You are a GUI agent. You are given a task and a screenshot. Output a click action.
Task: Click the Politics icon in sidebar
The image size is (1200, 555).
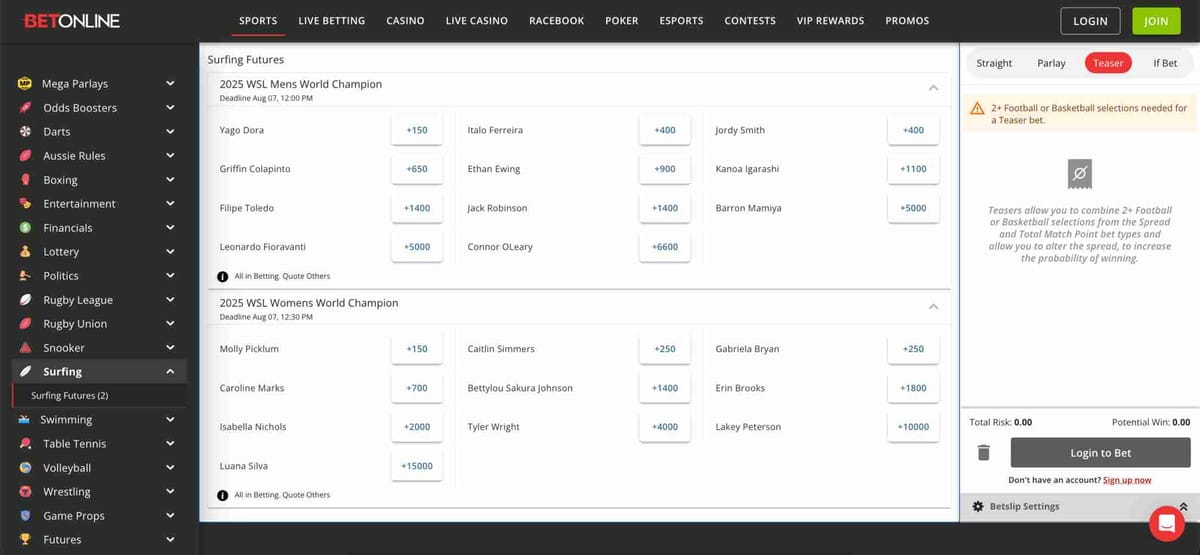[25, 276]
